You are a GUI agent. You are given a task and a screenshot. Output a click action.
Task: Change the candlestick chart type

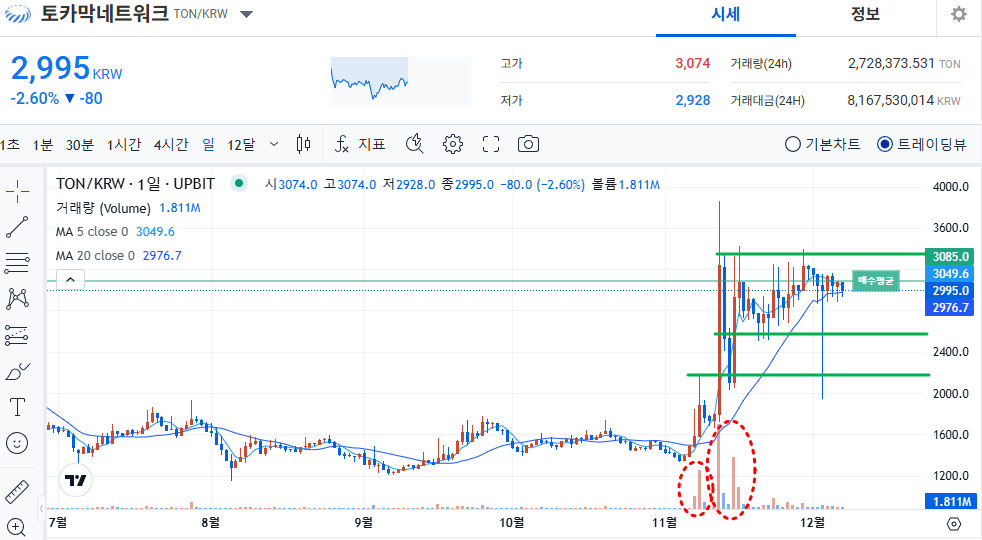(x=303, y=144)
